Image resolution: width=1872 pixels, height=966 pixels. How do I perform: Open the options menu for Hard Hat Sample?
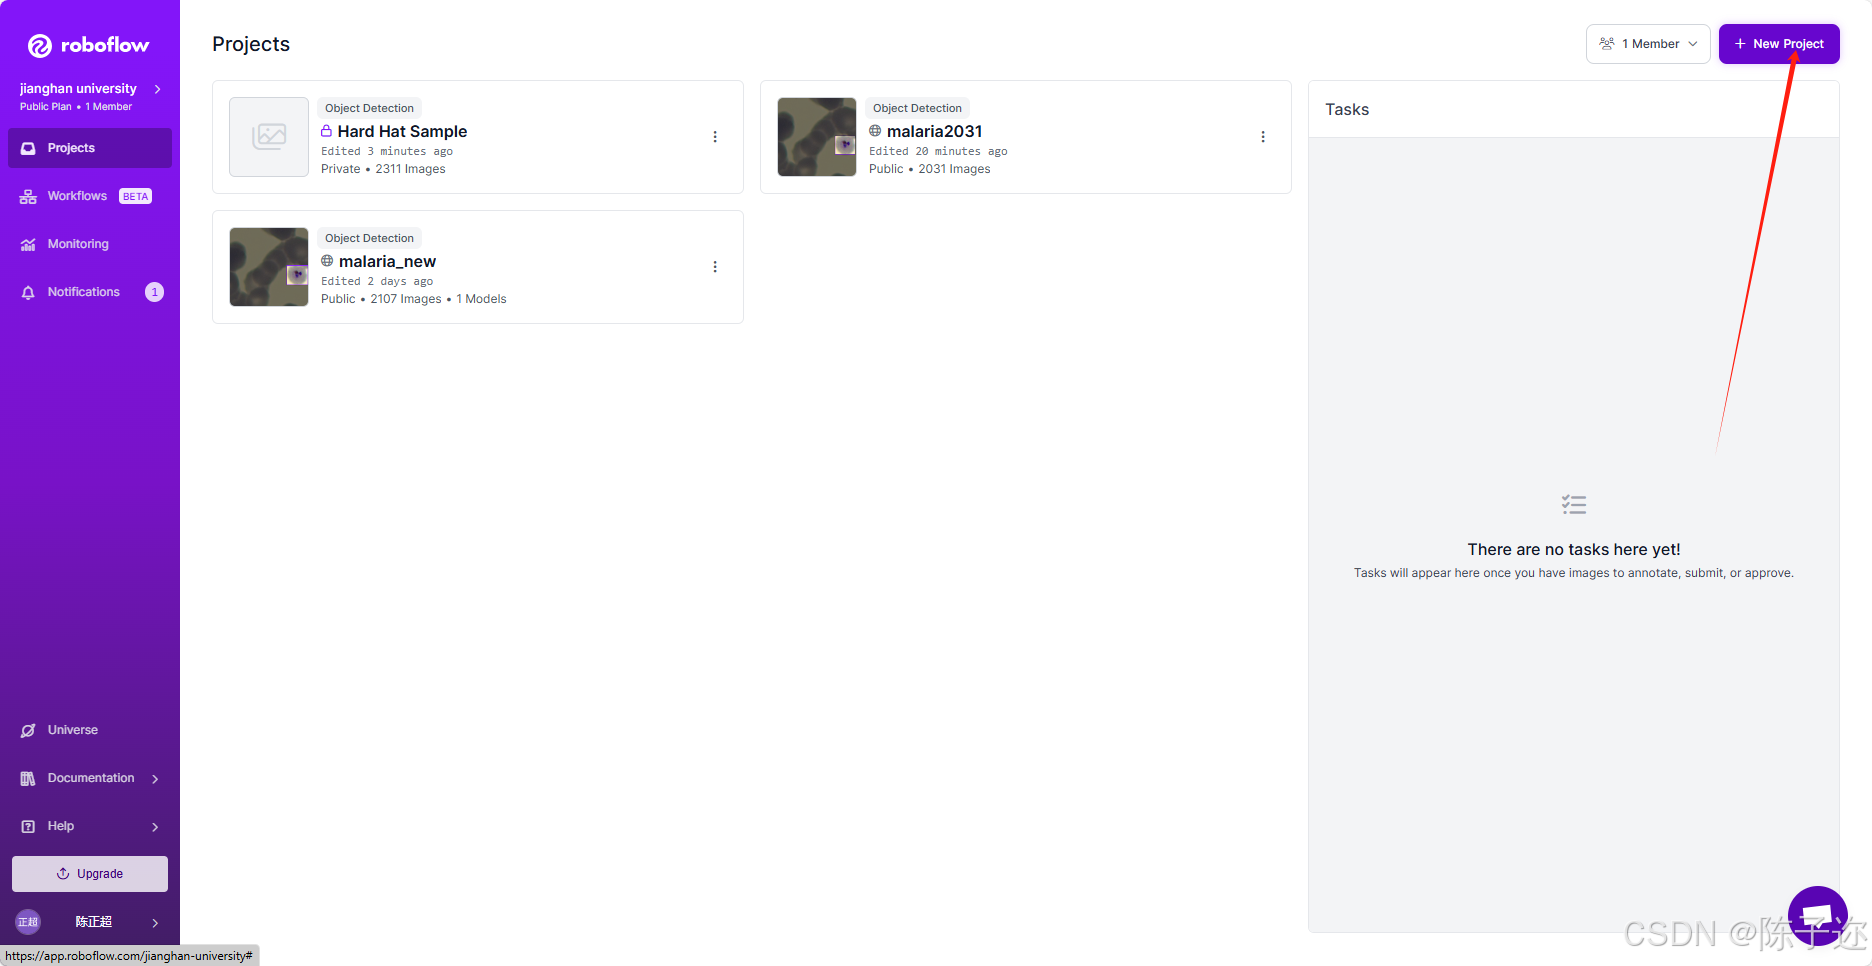coord(715,137)
